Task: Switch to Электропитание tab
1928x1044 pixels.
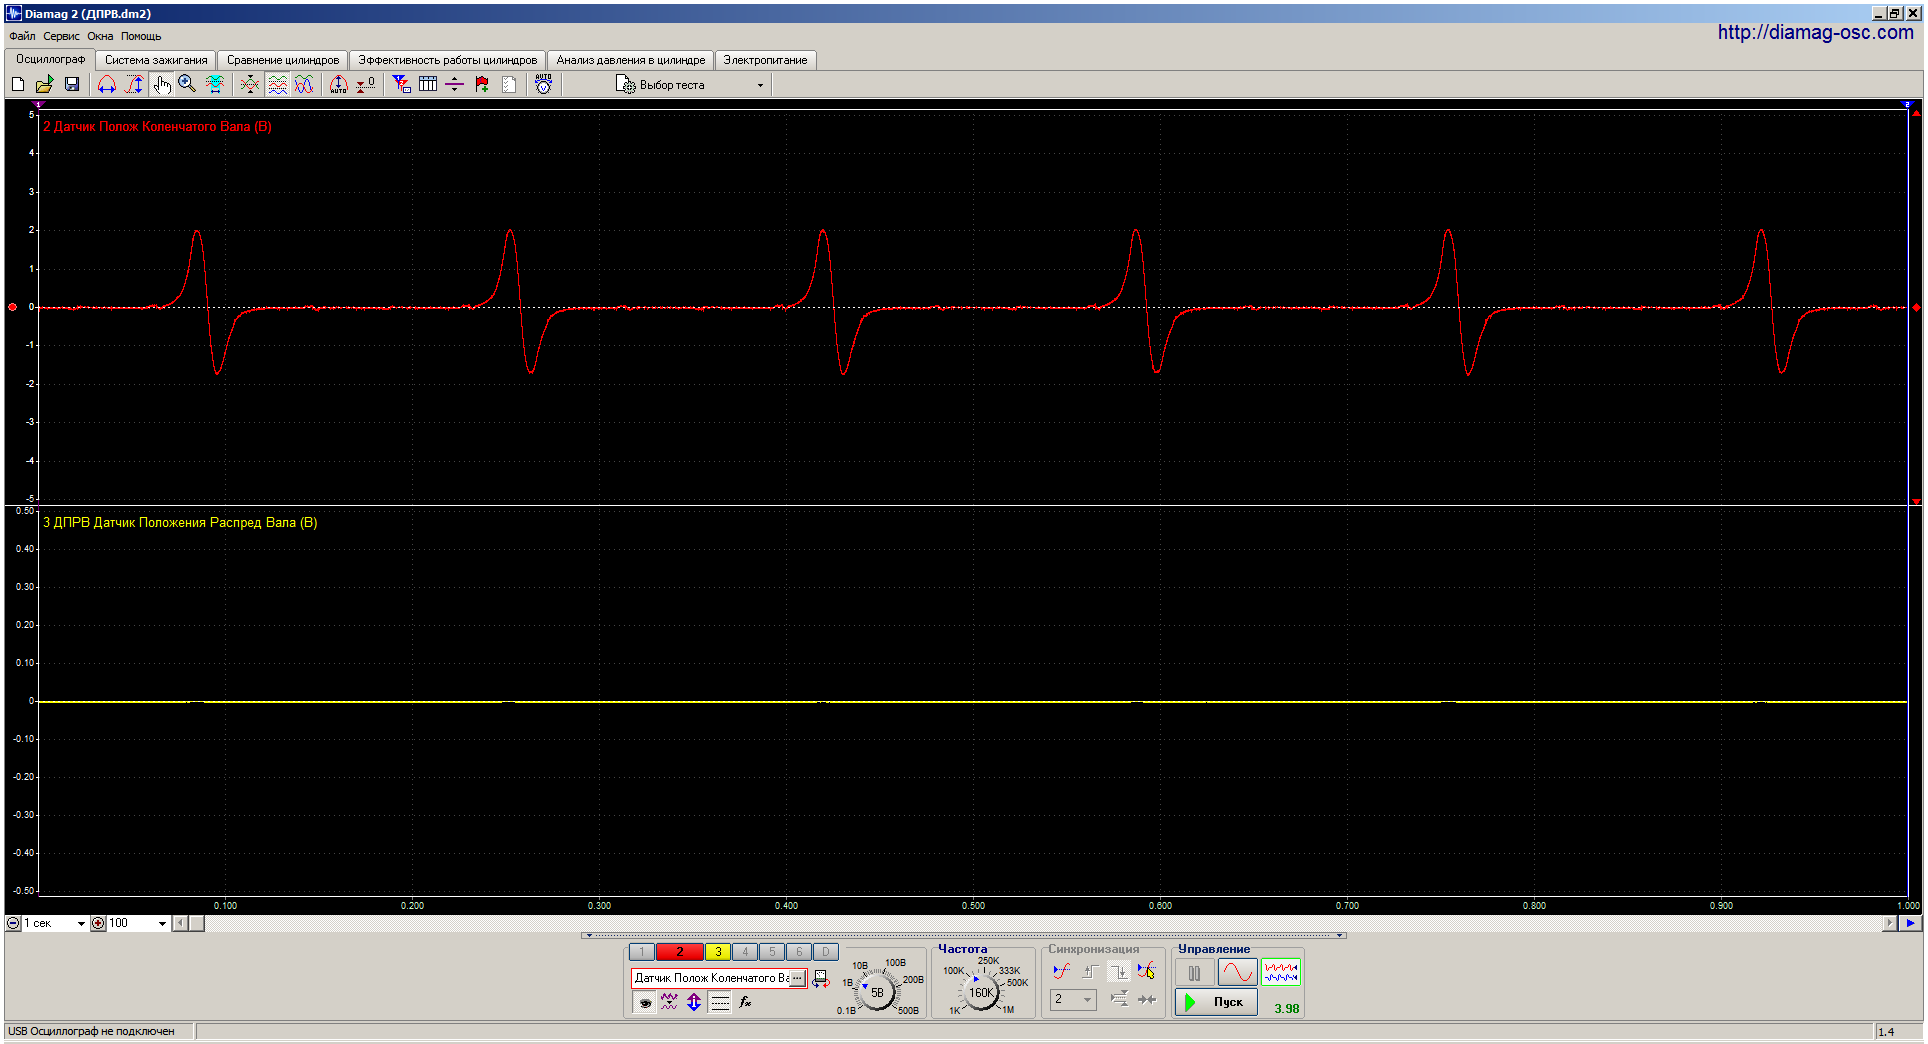Action: click(765, 60)
